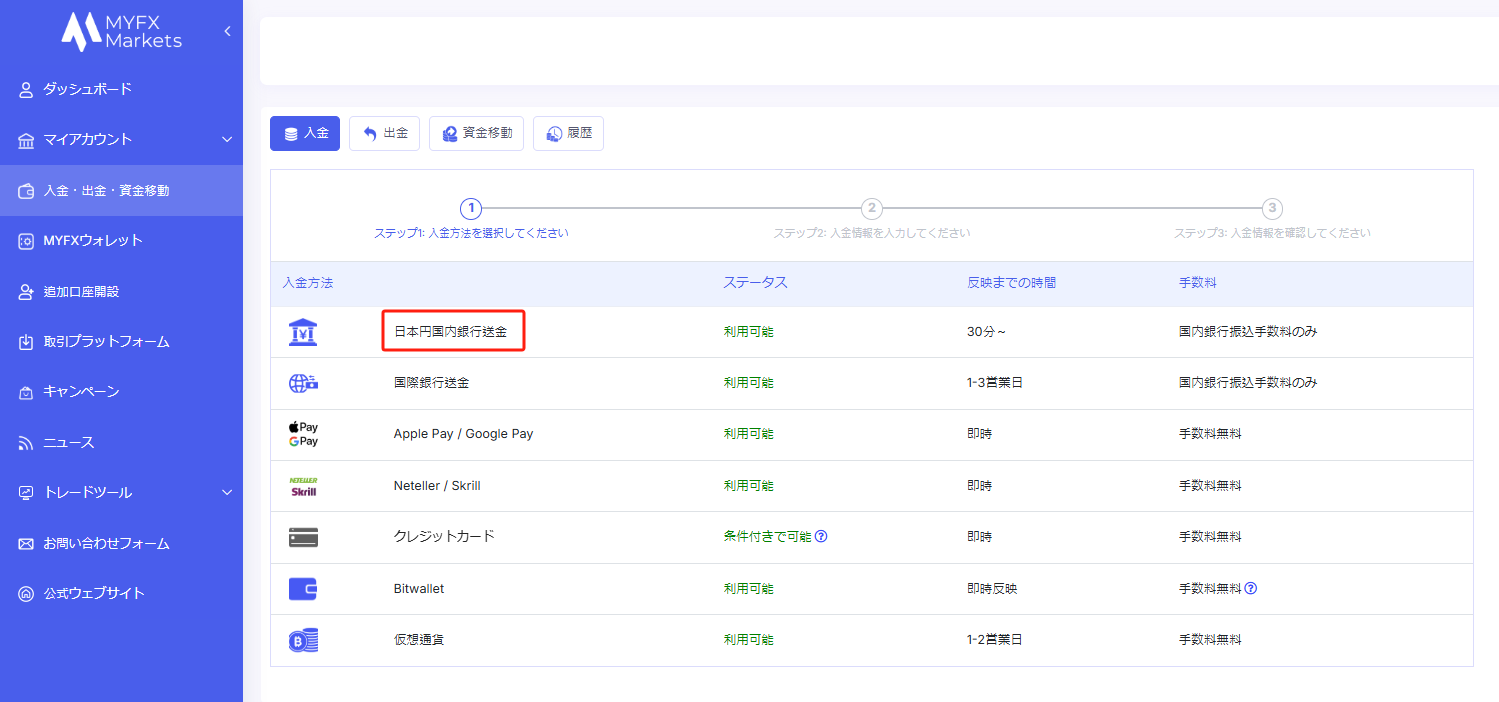The height and width of the screenshot is (702, 1499).
Task: Click the Neteller Skrill logo icon
Action: (x=302, y=486)
